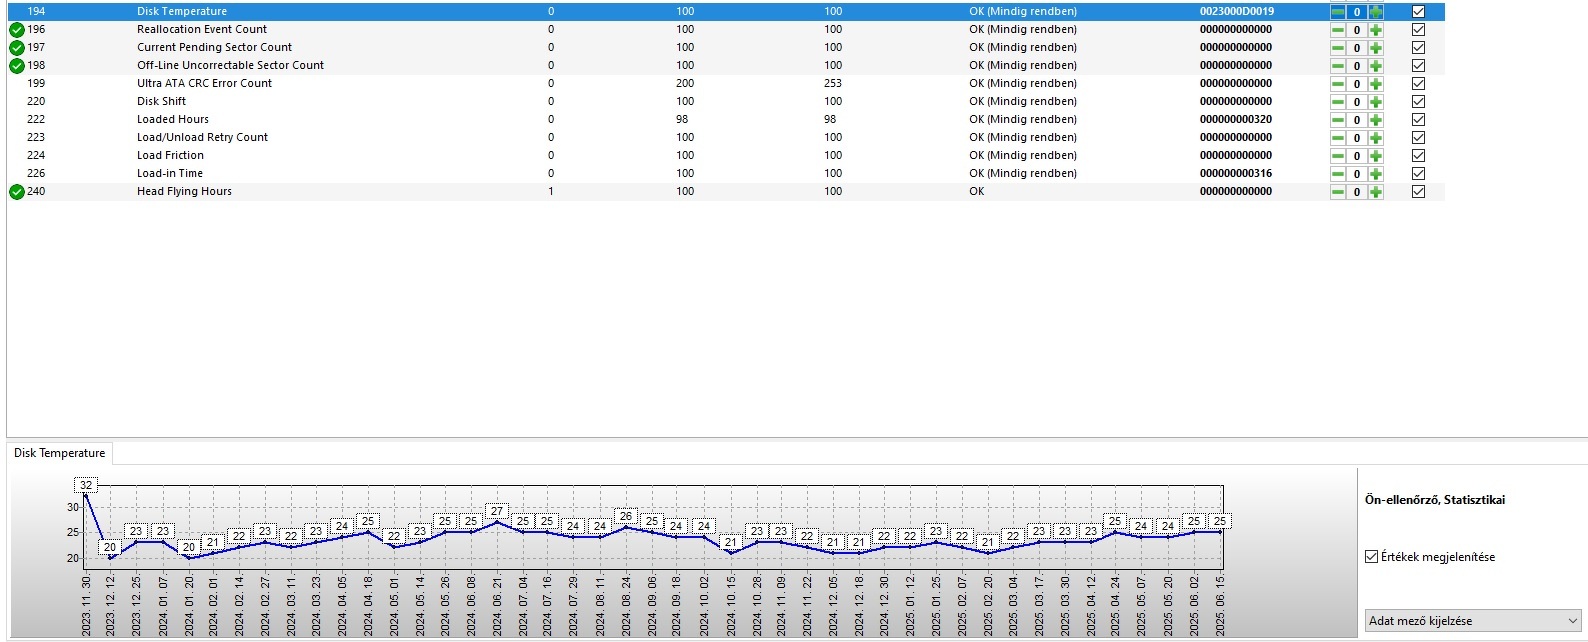Viewport: 1588px width, 642px height.
Task: Click the raw value 0023000D0019
Action: click(1237, 12)
